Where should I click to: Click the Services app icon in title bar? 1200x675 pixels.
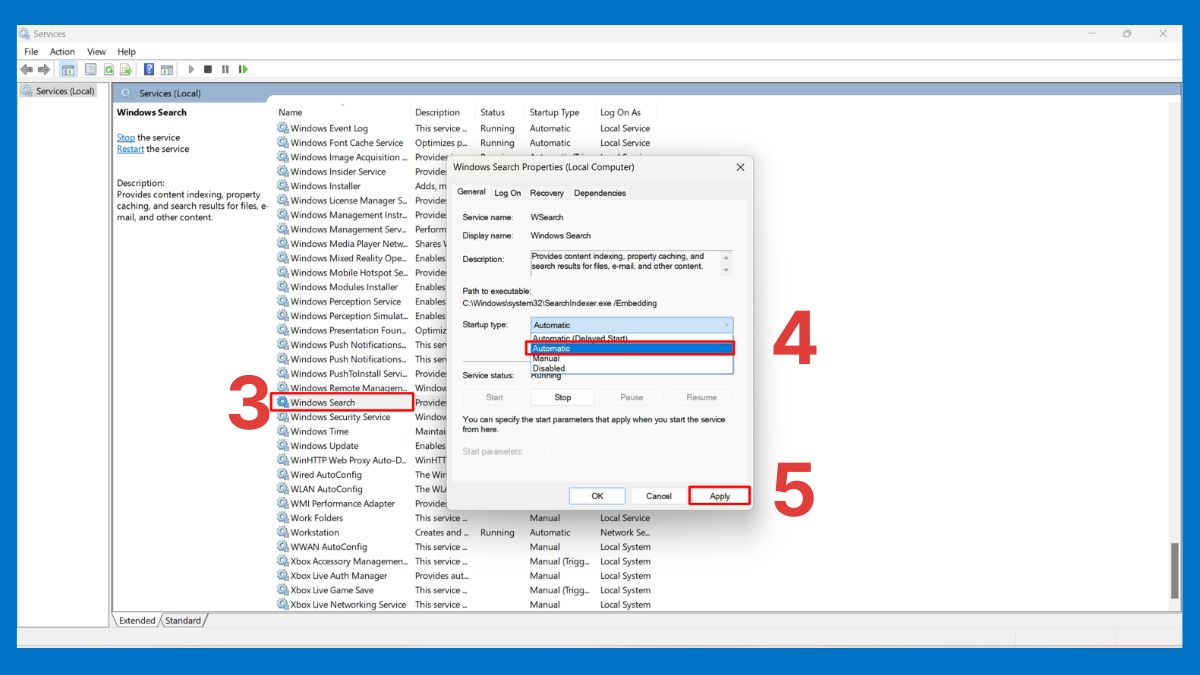25,34
